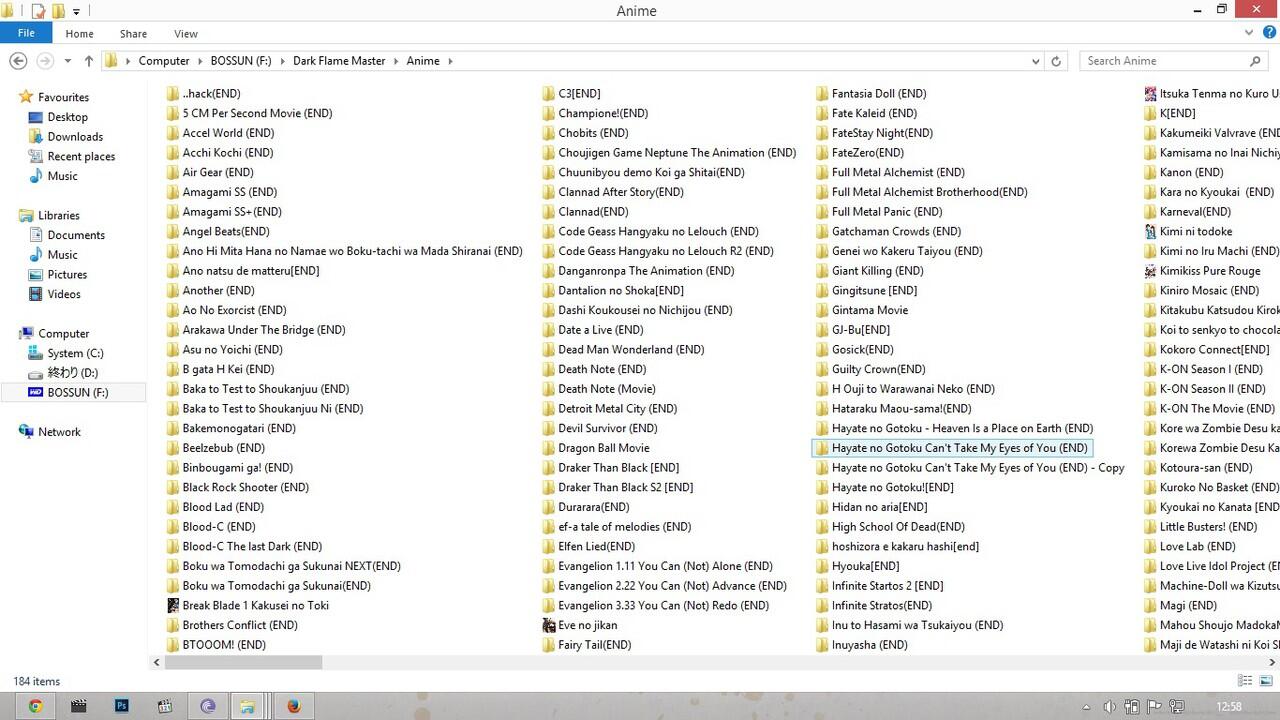Viewport: 1280px width, 720px height.
Task: Select Kimikiss Pure Rouge file icon
Action: click(x=1150, y=271)
